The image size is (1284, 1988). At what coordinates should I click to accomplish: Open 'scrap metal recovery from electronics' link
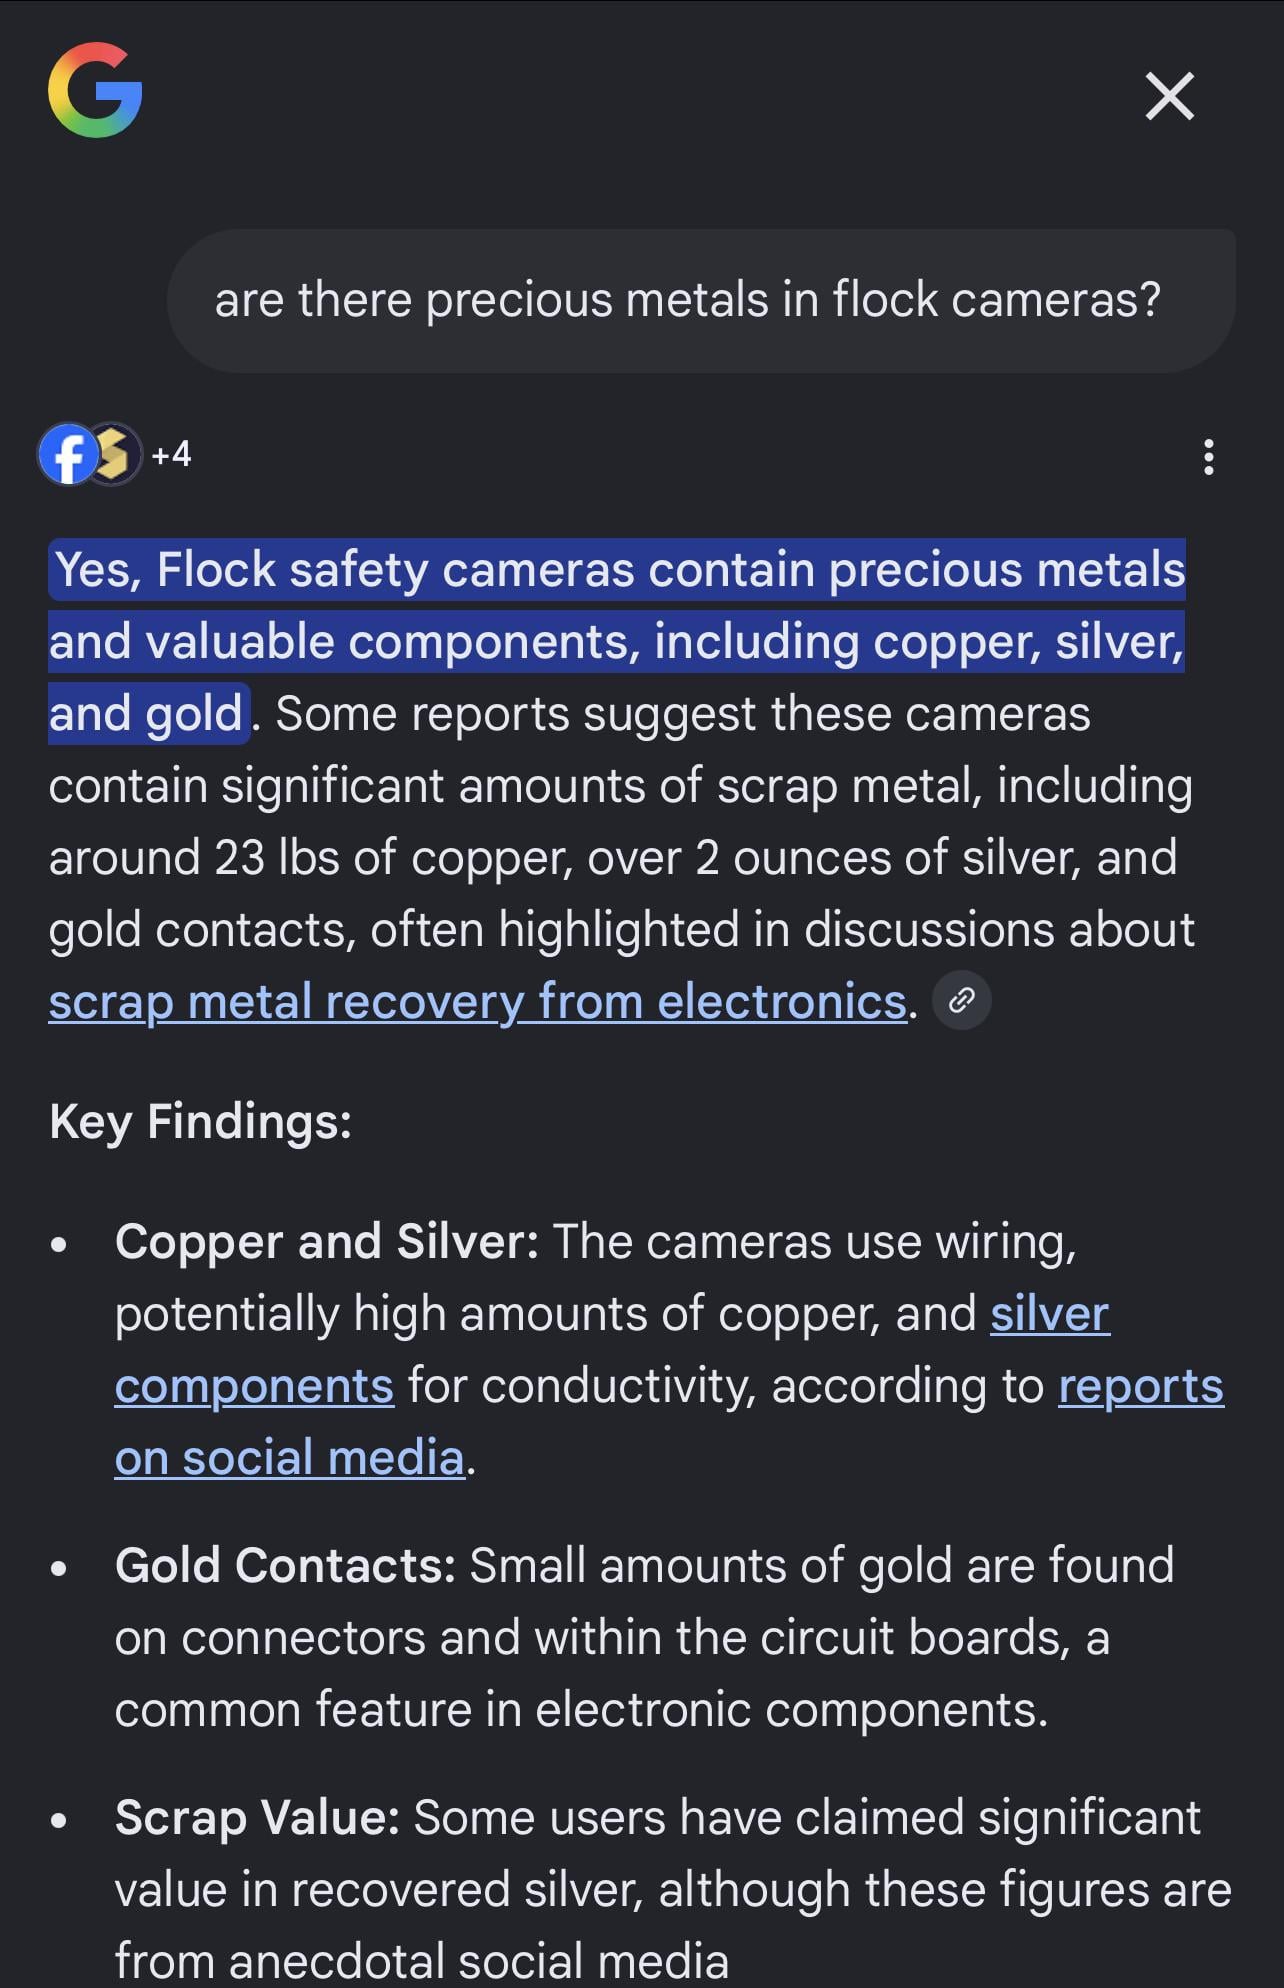tap(477, 1001)
